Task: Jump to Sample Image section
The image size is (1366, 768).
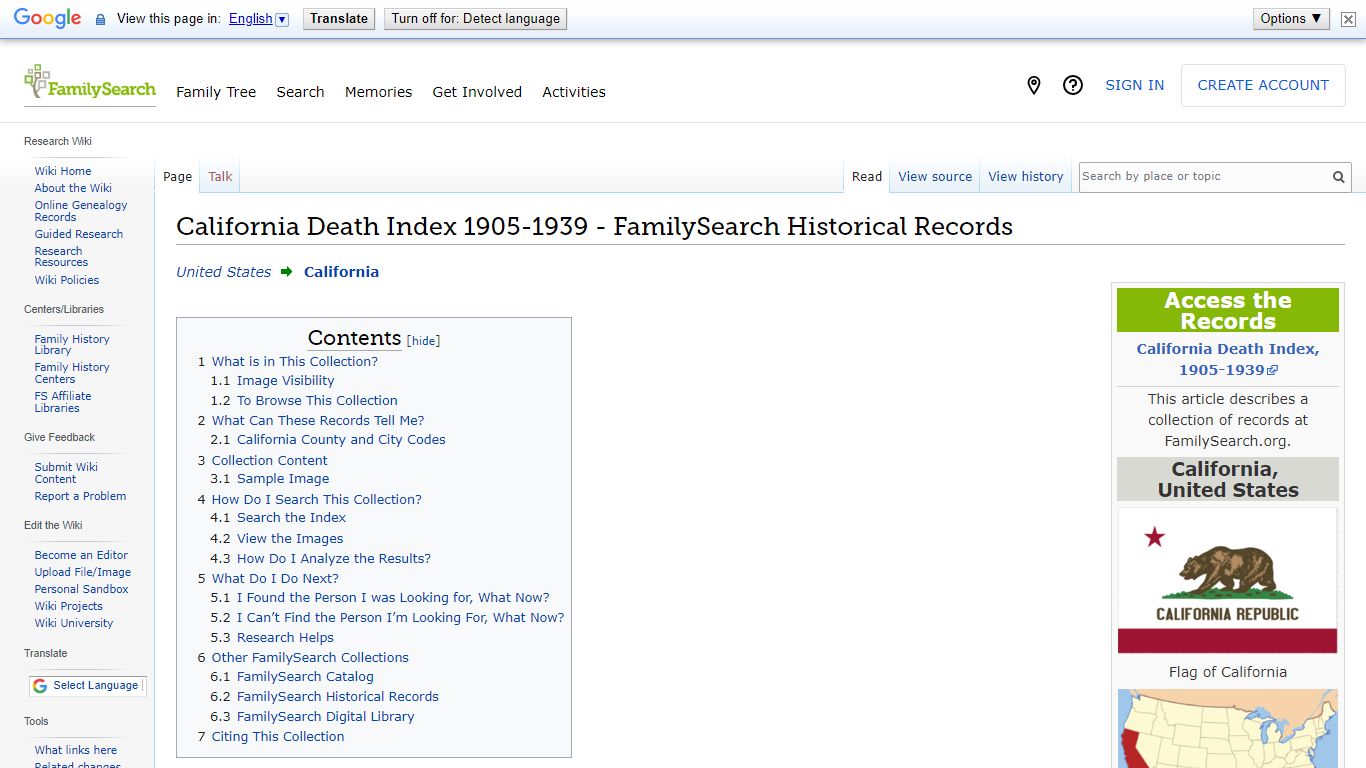Action: [x=283, y=479]
